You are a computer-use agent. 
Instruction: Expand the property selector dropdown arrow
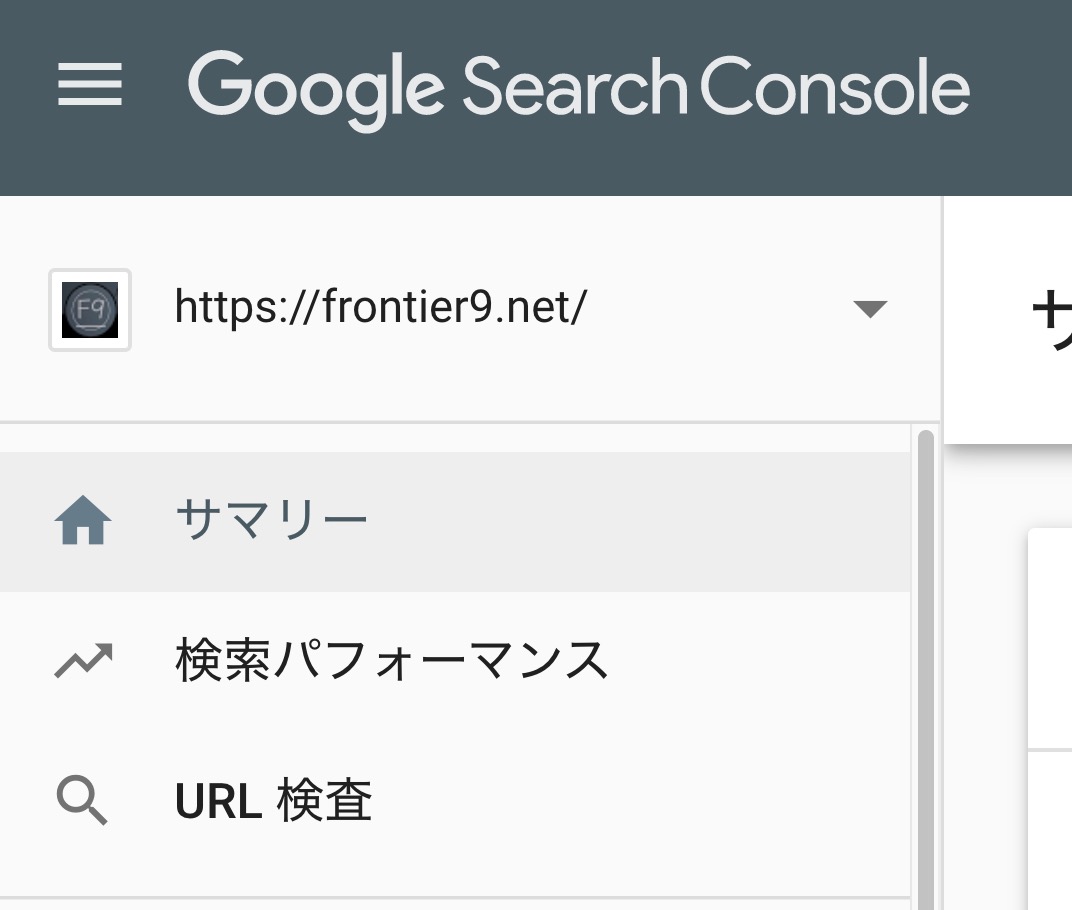click(x=870, y=309)
